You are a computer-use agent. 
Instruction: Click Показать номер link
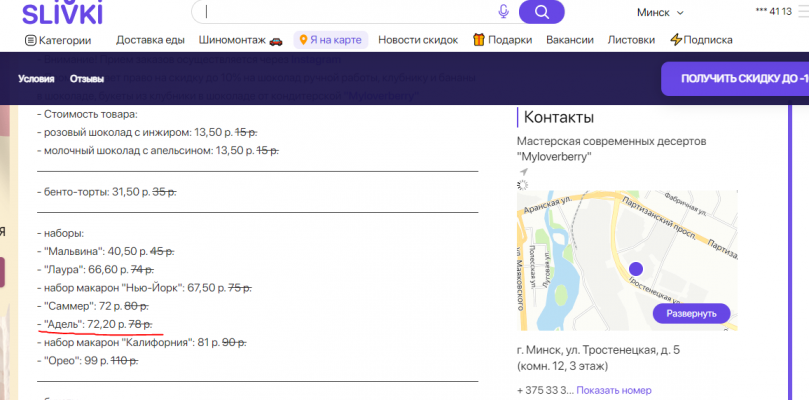tap(613, 390)
